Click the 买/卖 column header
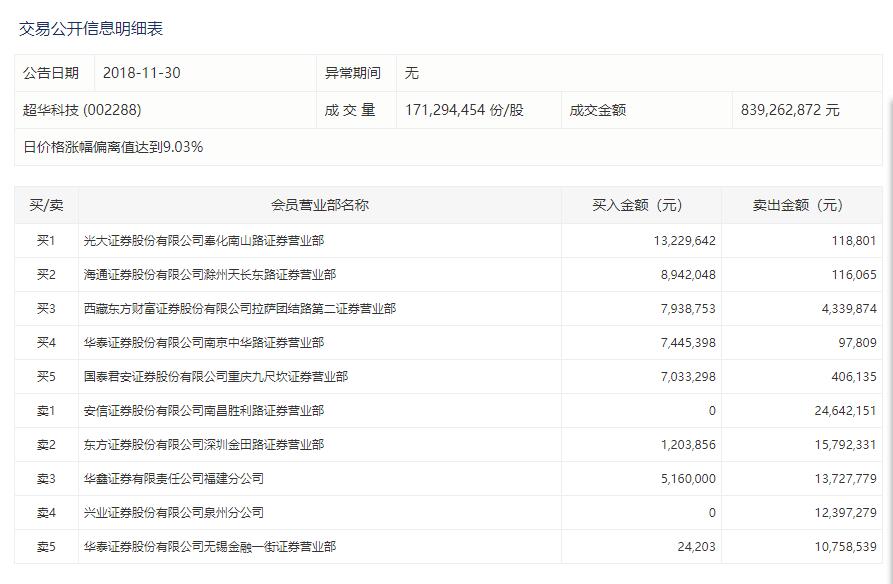Screen dimensions: 893x584 [46, 205]
